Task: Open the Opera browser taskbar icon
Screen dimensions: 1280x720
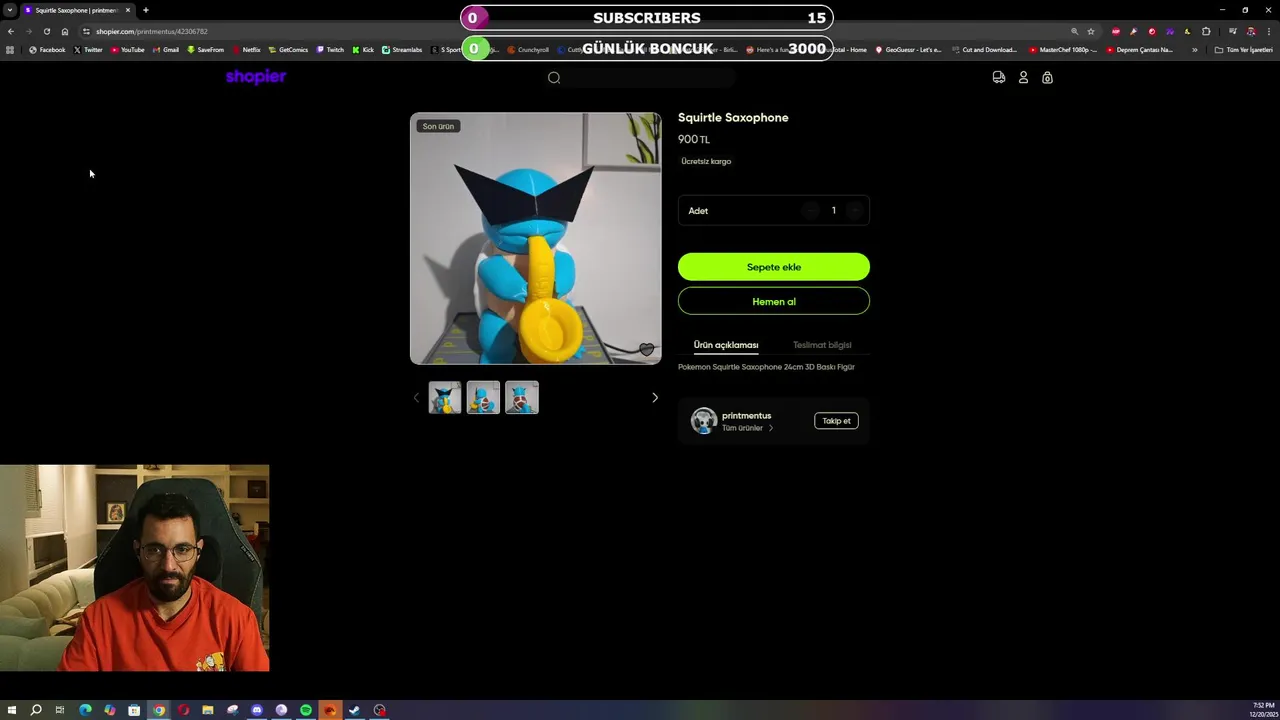Action: coord(183,710)
